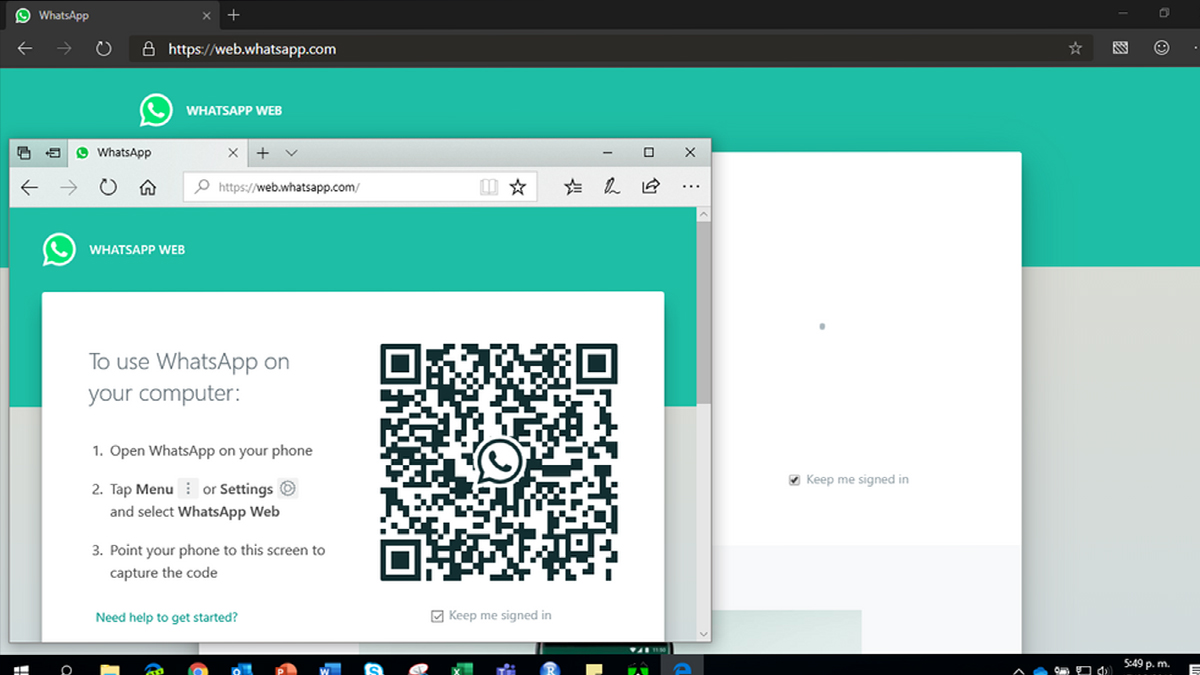This screenshot has width=1200, height=675.
Task: Open a new tab in front Edge window
Action: (263, 153)
